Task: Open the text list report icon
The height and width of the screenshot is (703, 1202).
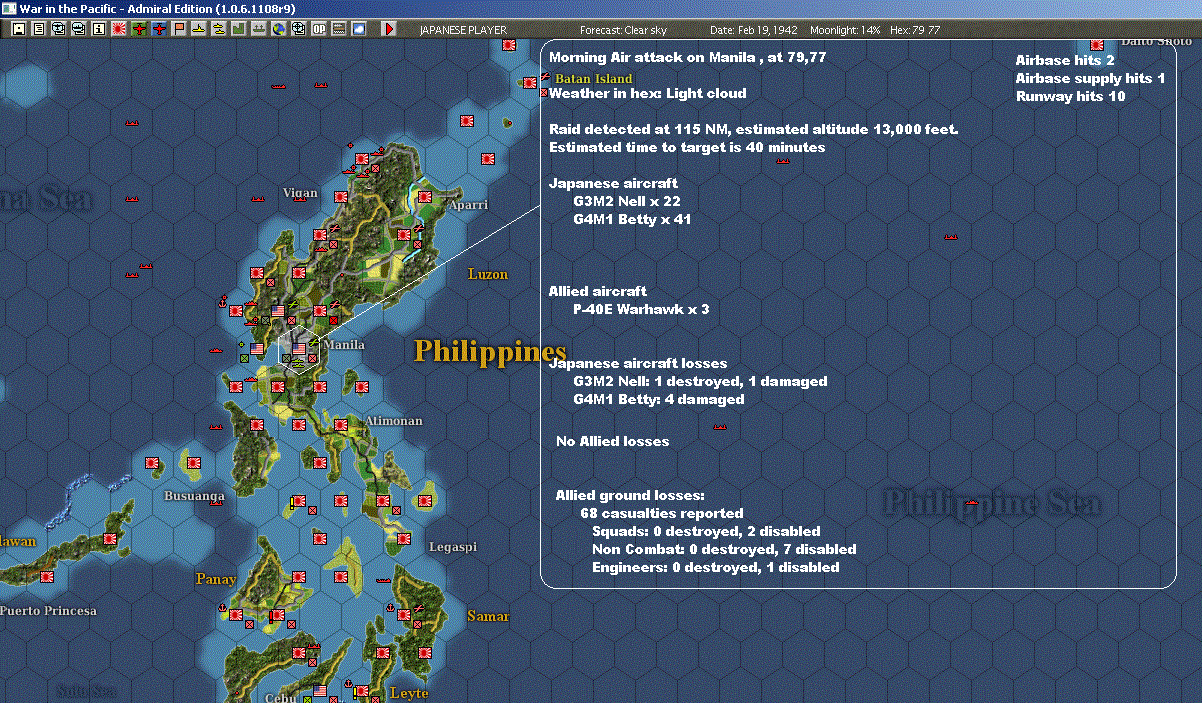Action: coord(39,30)
